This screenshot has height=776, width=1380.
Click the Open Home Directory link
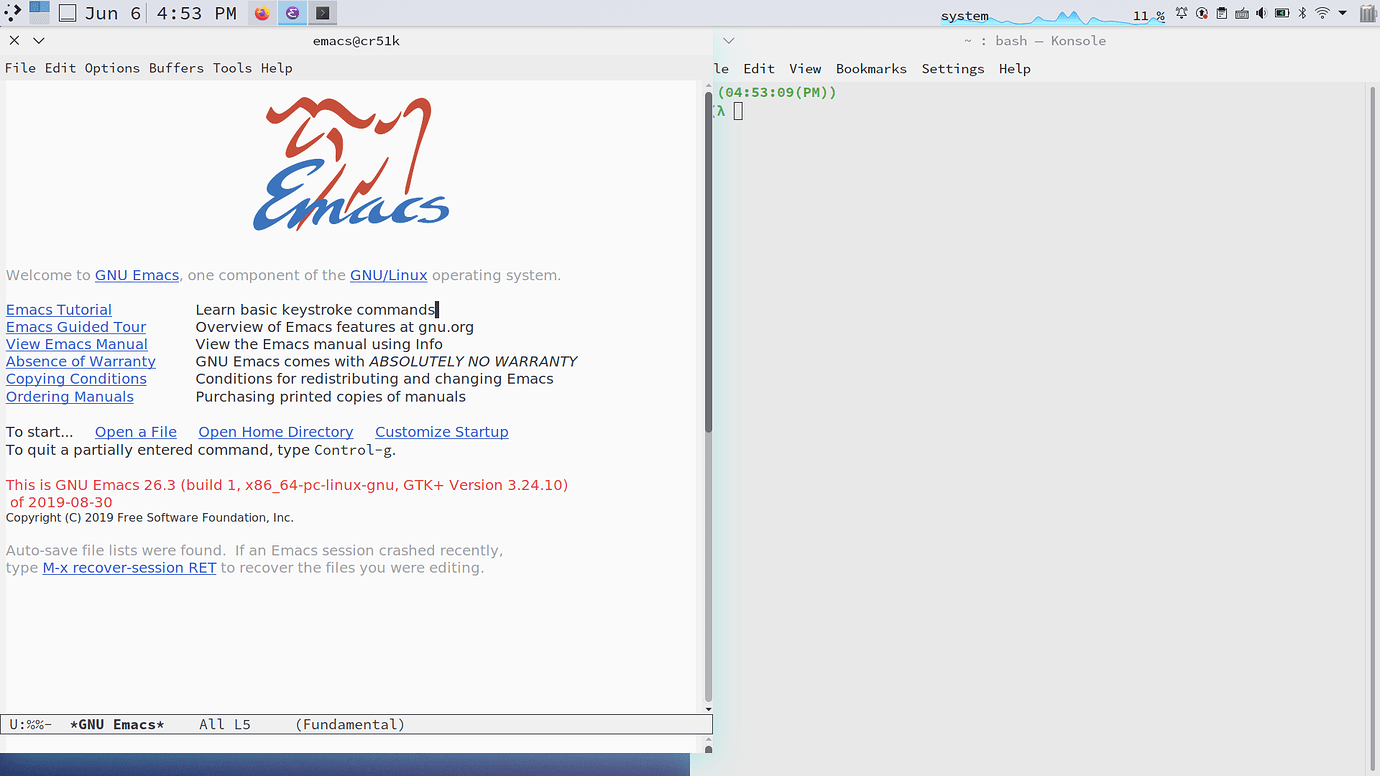pyautogui.click(x=275, y=431)
